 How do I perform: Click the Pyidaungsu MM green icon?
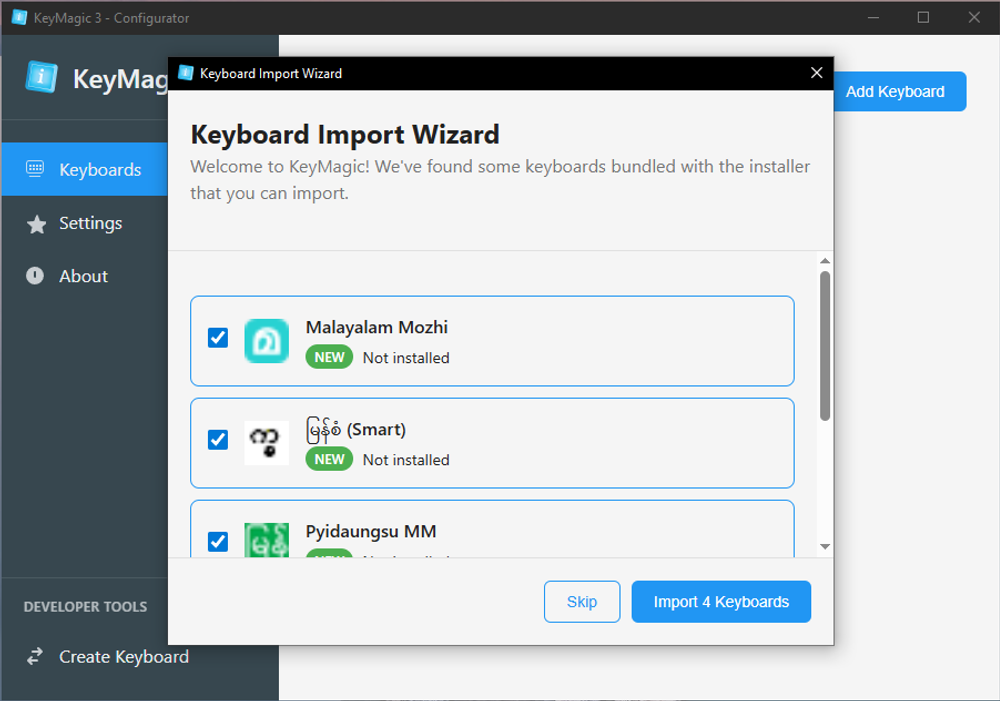(x=267, y=540)
